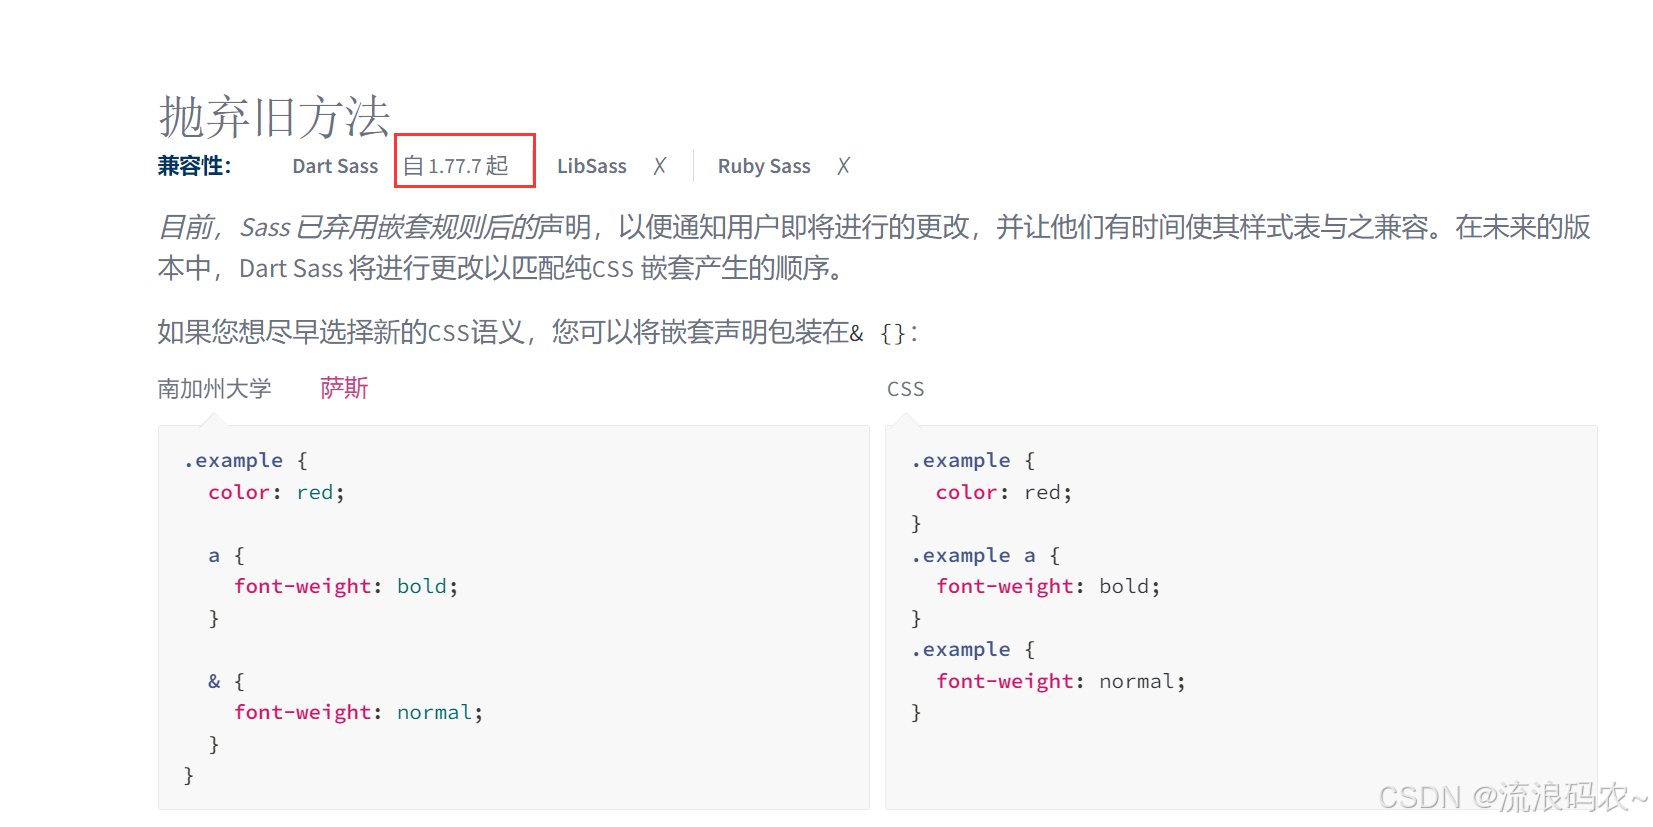Click the CSS output label
This screenshot has width=1653, height=827.
click(x=906, y=389)
